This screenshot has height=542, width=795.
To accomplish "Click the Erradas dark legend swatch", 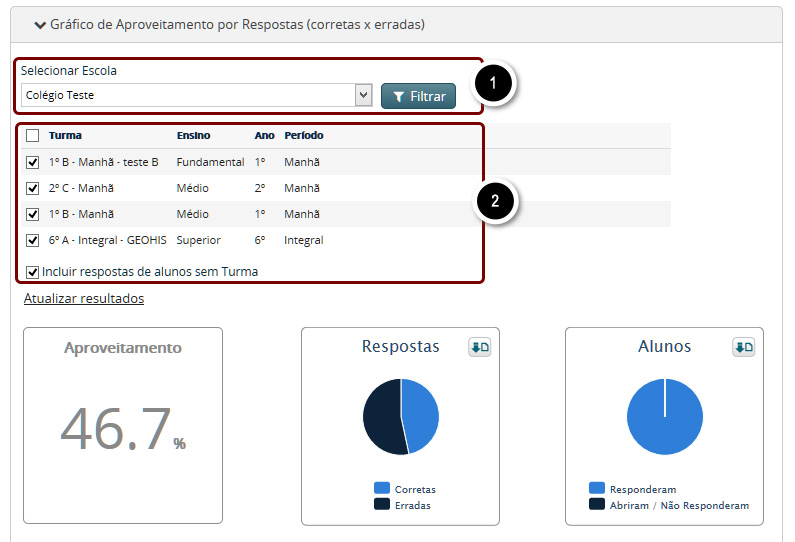I will pos(382,504).
